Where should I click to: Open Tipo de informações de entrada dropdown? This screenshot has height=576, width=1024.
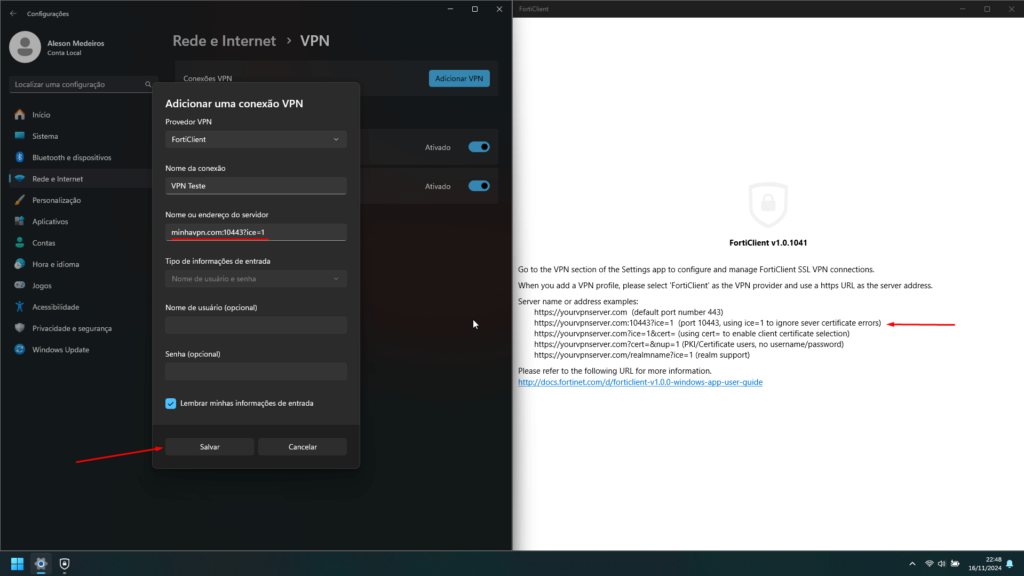click(256, 279)
